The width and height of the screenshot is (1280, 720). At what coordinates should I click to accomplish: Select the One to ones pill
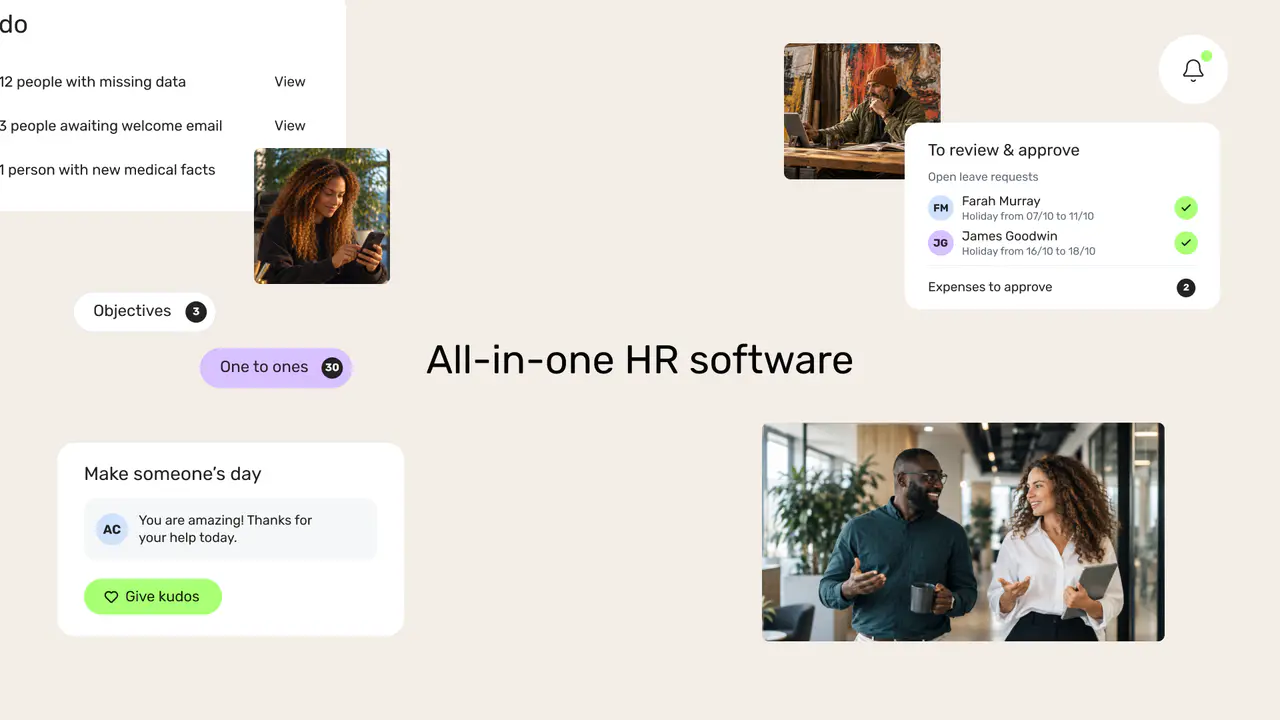[276, 367]
